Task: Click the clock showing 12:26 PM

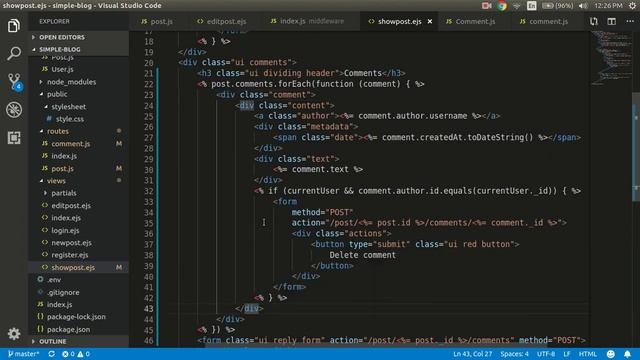Action: (608, 6)
